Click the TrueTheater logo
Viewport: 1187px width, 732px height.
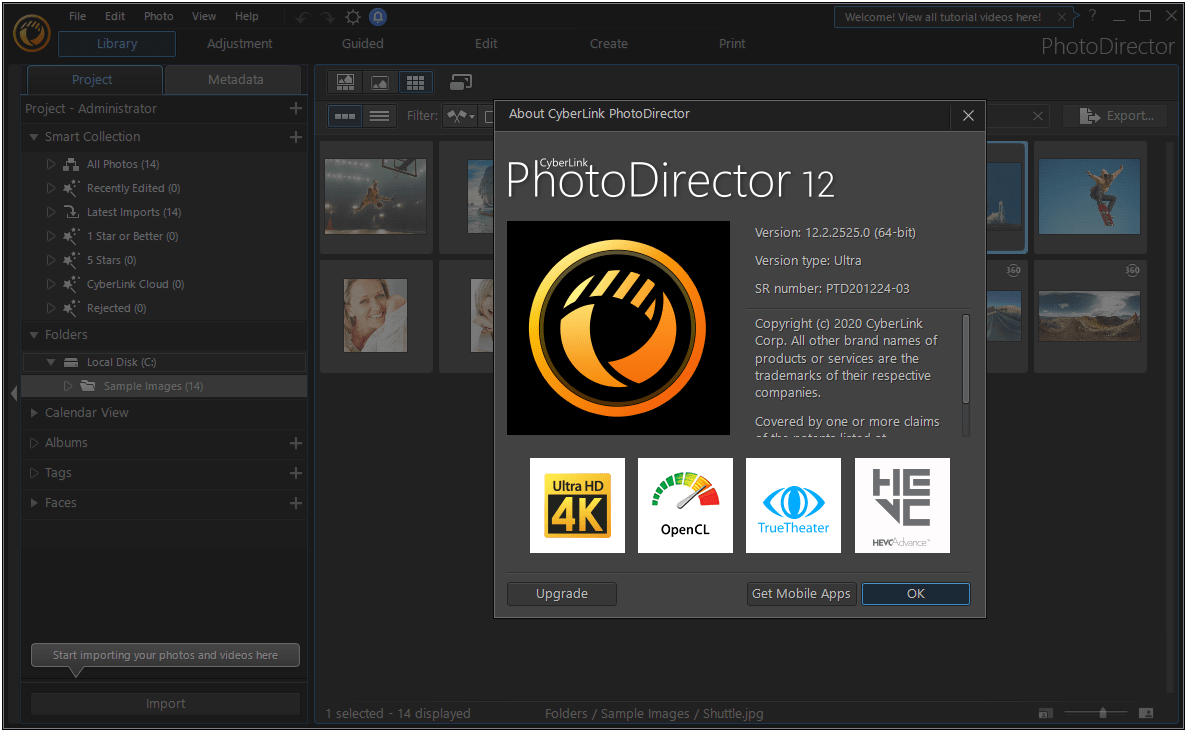[793, 505]
